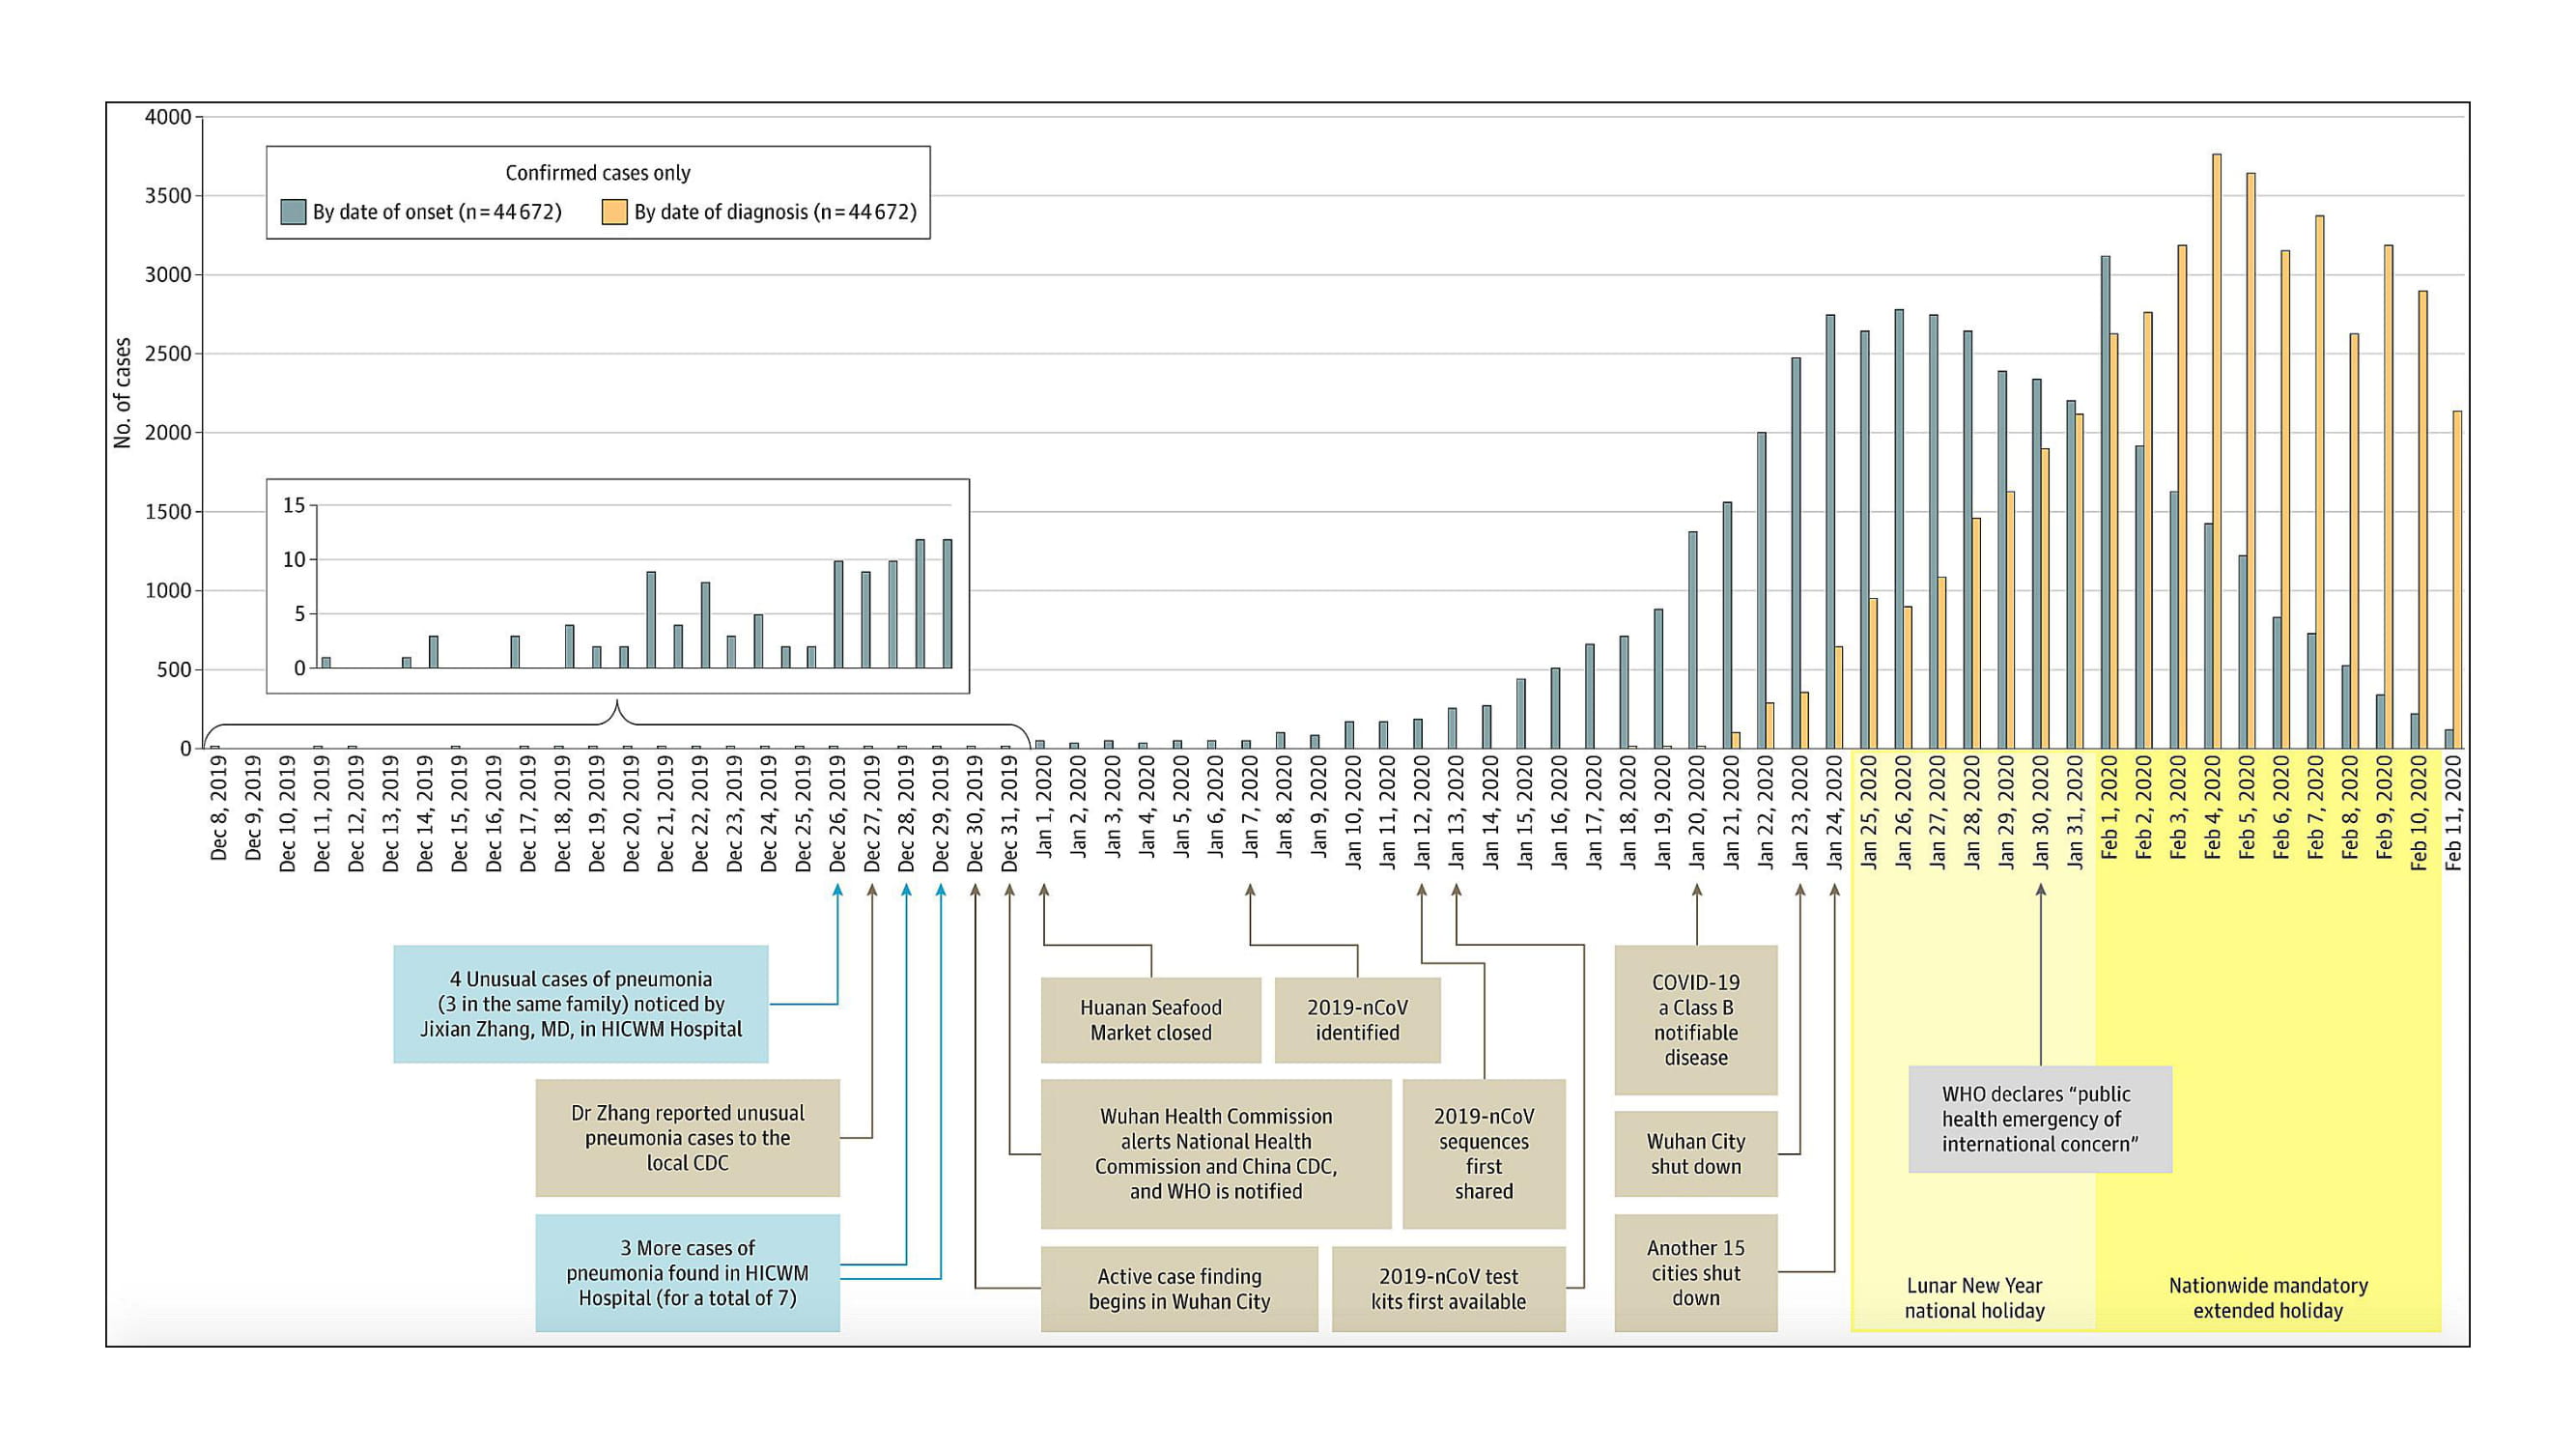
Task: Click the 'Confirmed cases only' legend title
Action: click(597, 173)
